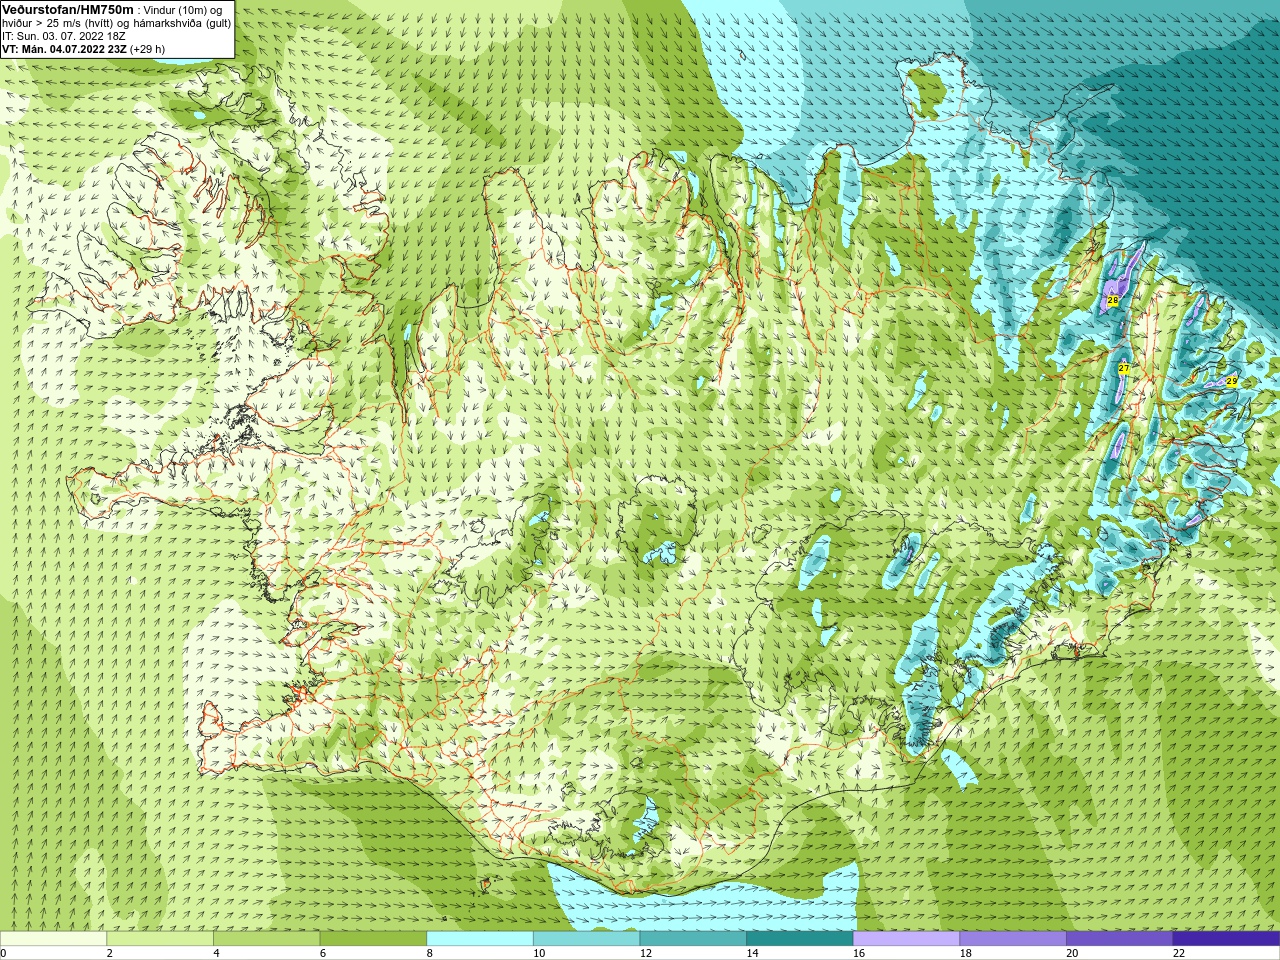Click the 2–4 m/s light green legend swatch
The height and width of the screenshot is (960, 1280).
[x=160, y=939]
